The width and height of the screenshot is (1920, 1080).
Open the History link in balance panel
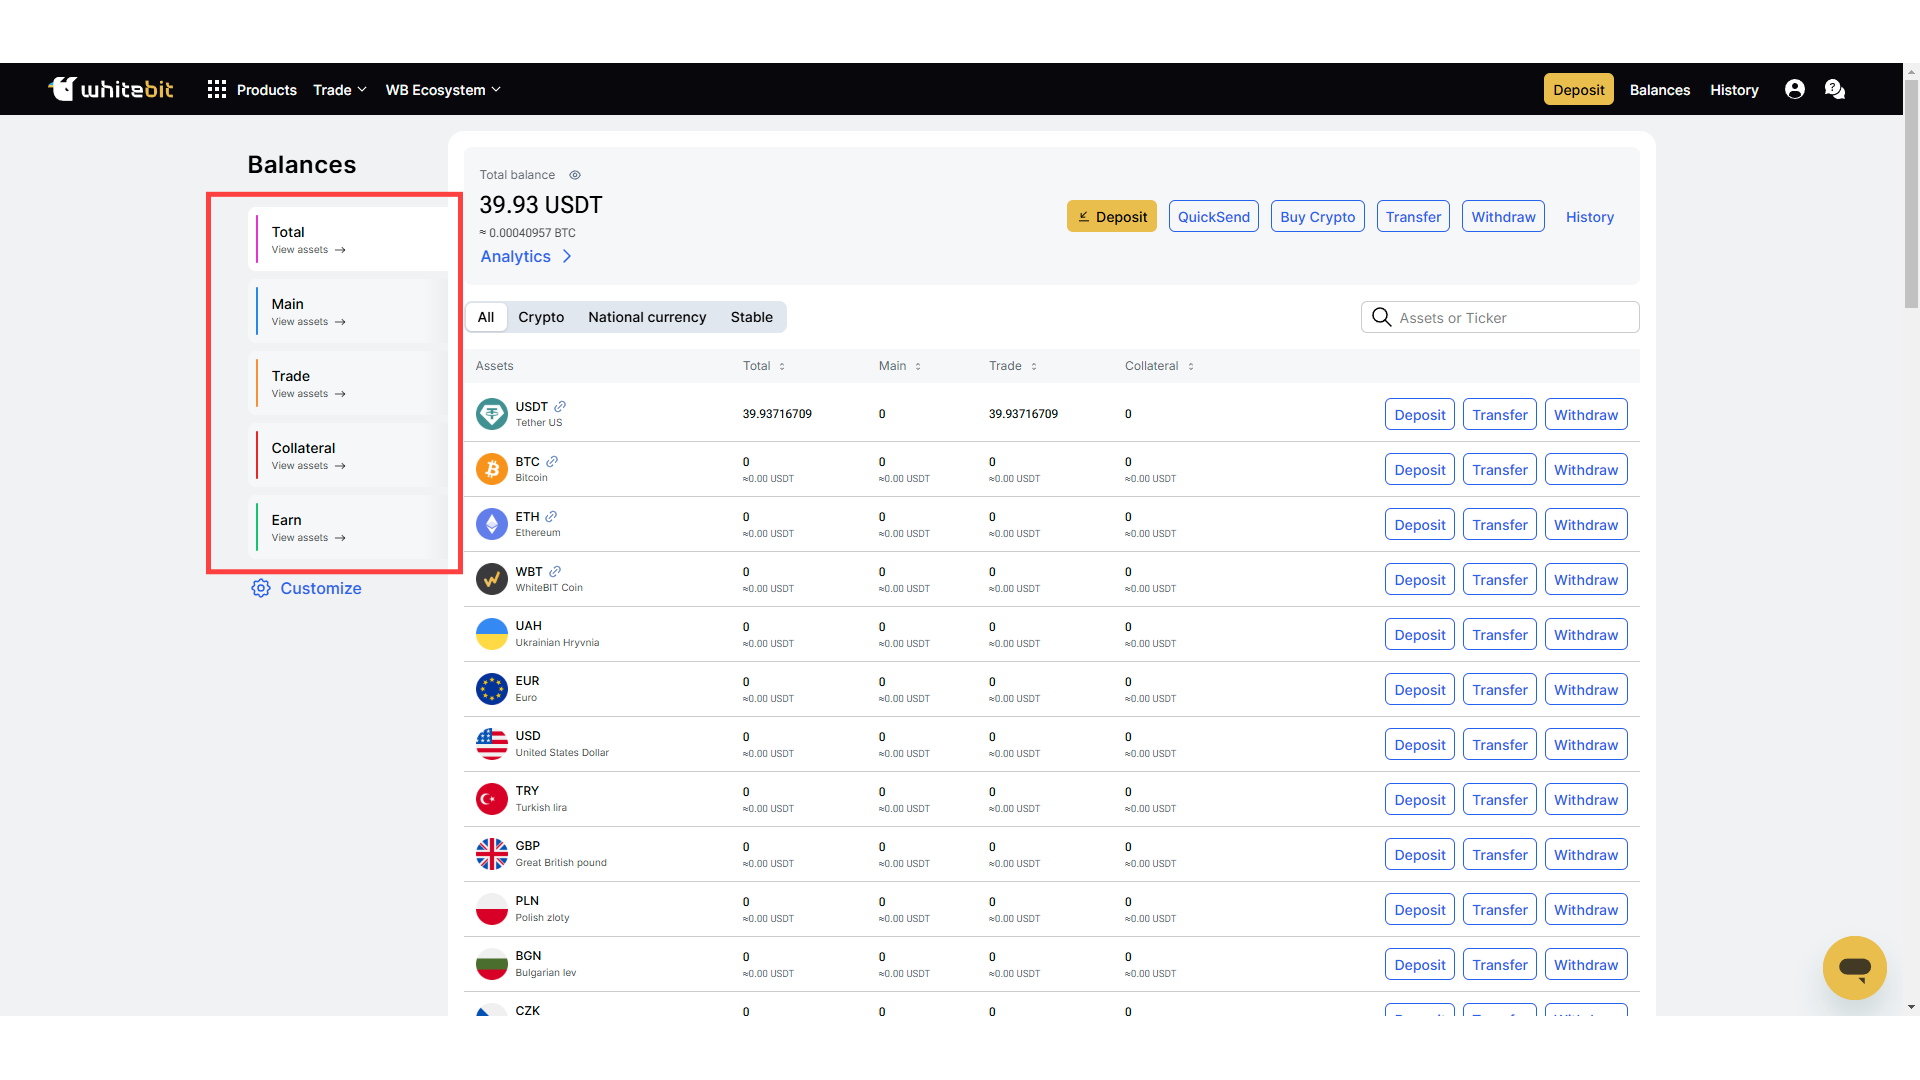(1590, 217)
